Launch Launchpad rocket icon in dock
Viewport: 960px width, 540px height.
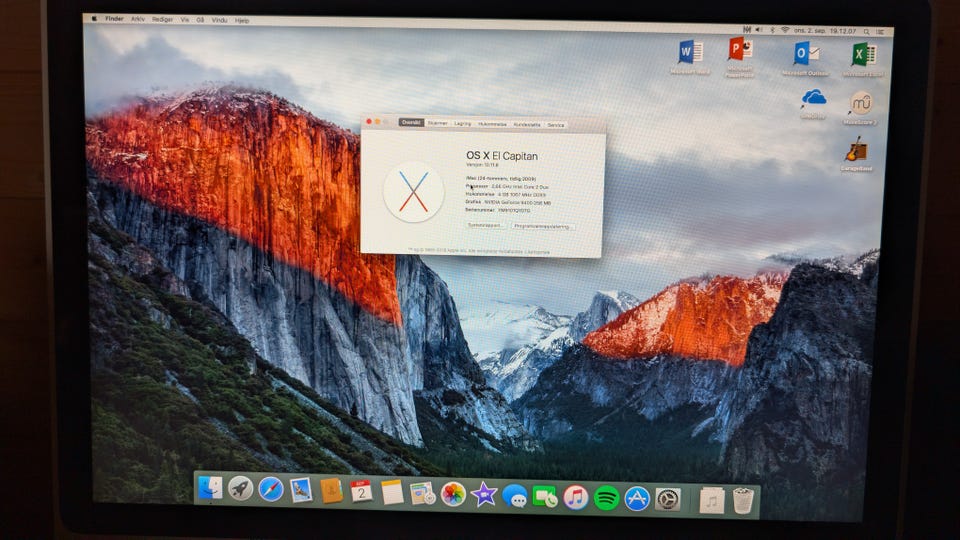(x=241, y=489)
